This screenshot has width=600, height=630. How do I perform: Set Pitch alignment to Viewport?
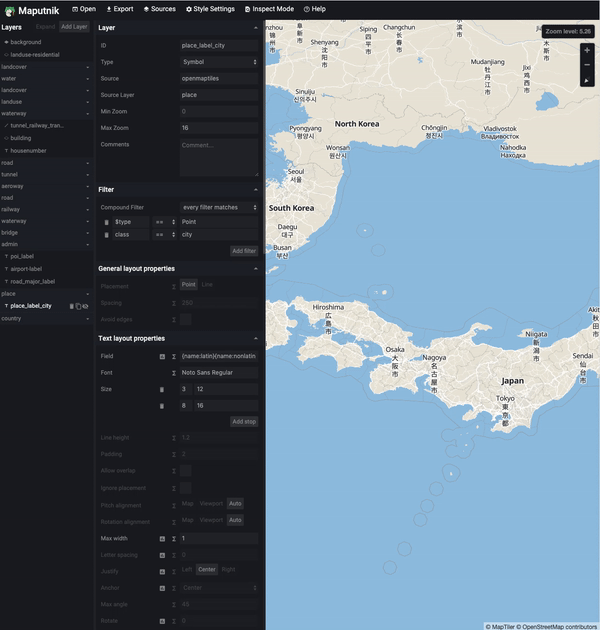point(211,503)
